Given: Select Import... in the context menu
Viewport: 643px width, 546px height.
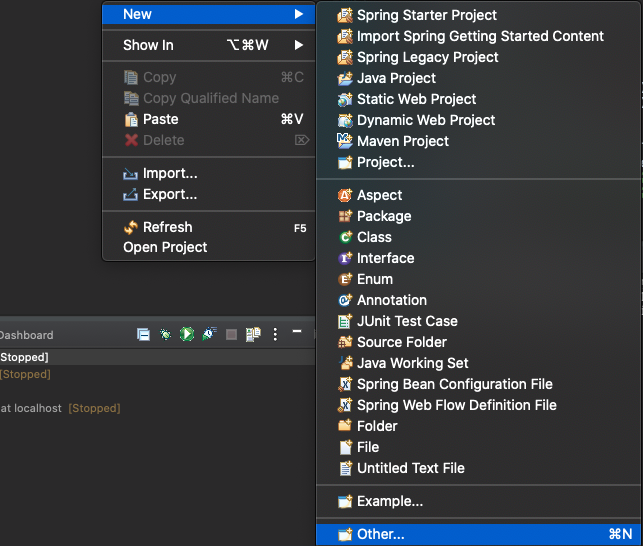Looking at the screenshot, I should 208,174.
